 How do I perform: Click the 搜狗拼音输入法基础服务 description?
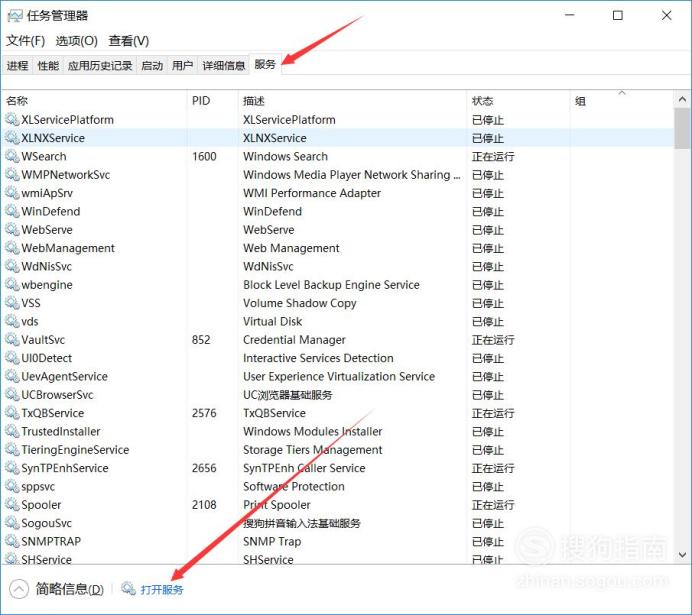click(302, 523)
